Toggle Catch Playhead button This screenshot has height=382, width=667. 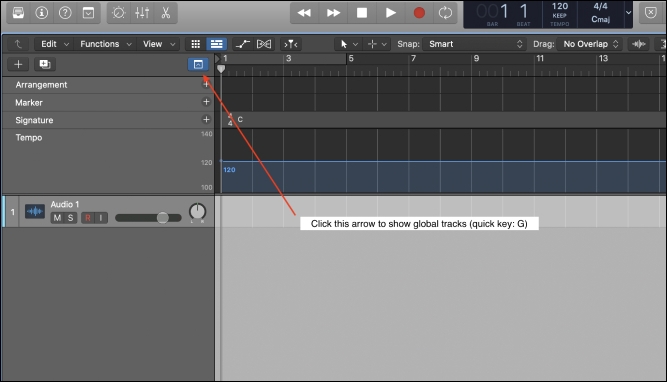[291, 44]
